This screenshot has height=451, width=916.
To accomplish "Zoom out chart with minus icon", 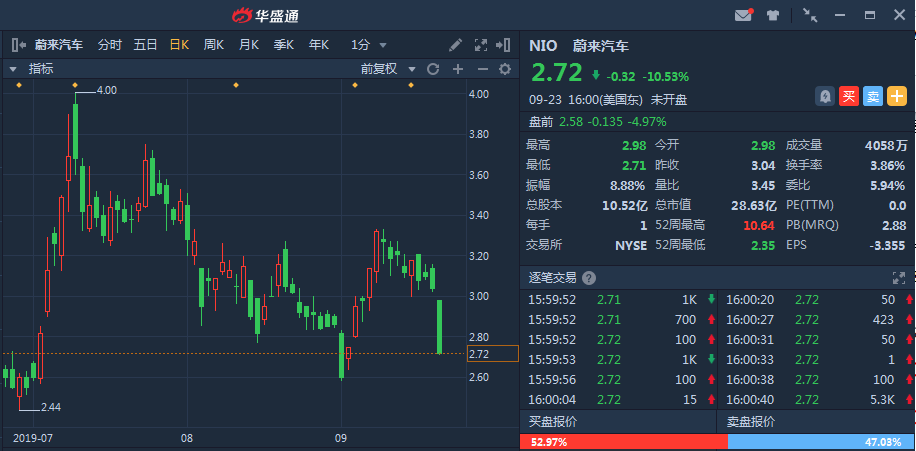I will click(483, 70).
